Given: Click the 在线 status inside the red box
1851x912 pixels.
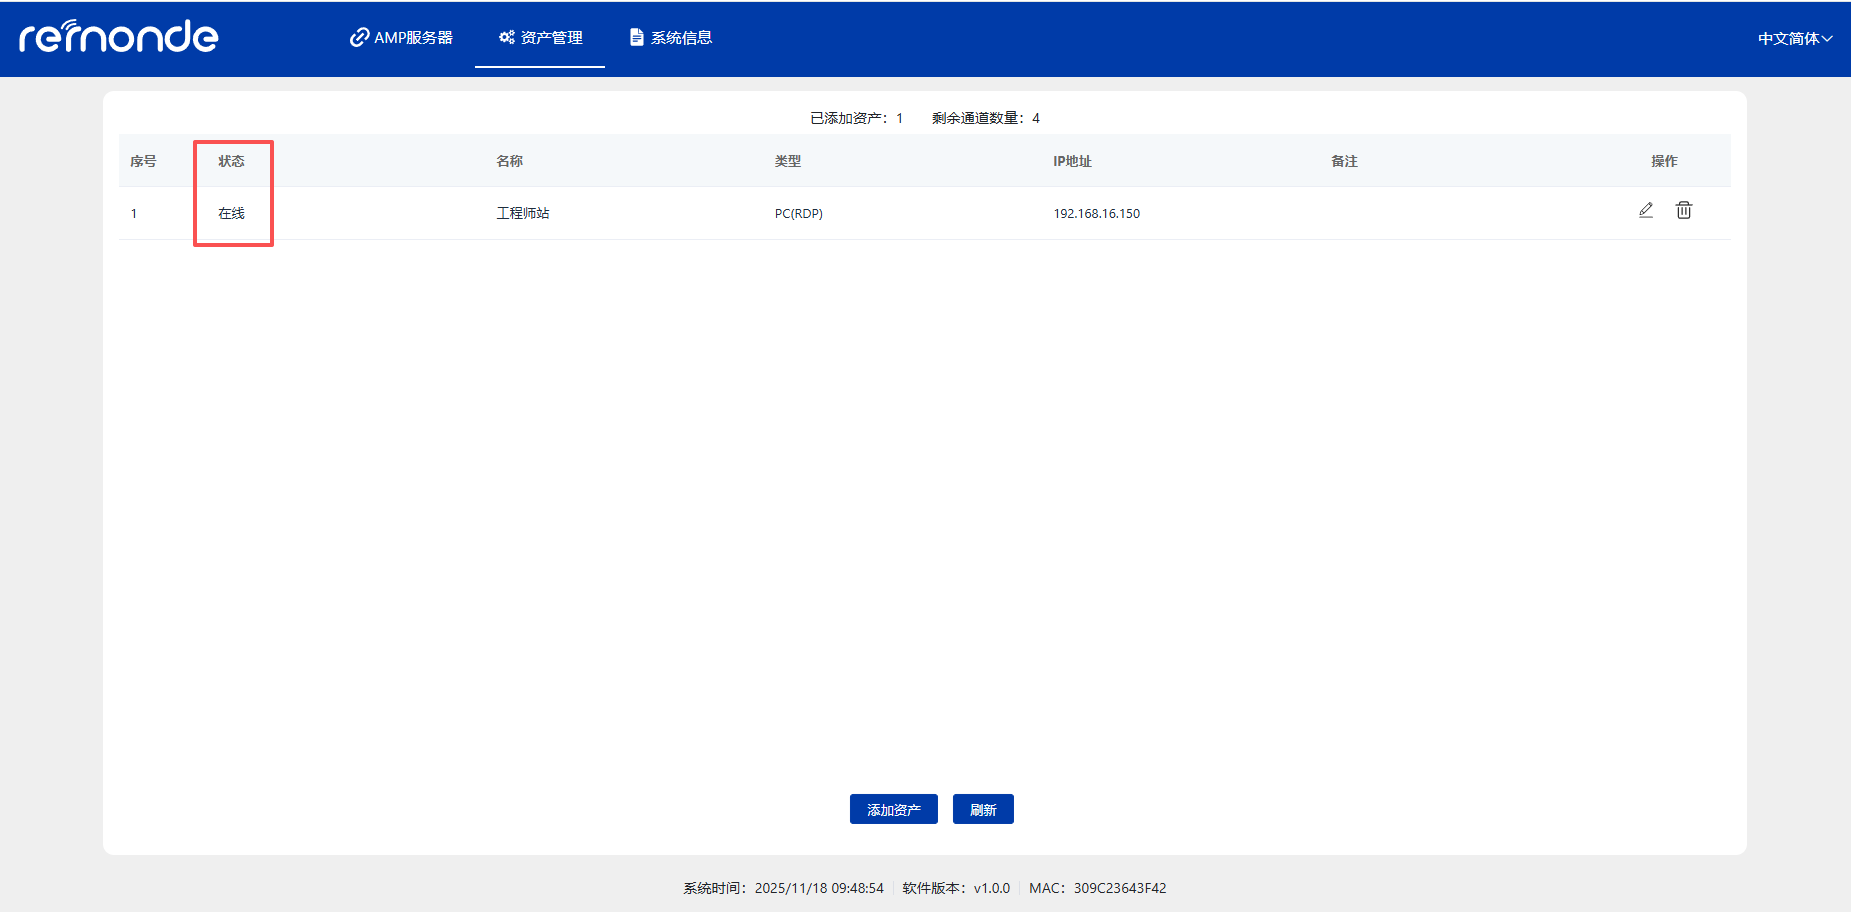Looking at the screenshot, I should coord(233,213).
